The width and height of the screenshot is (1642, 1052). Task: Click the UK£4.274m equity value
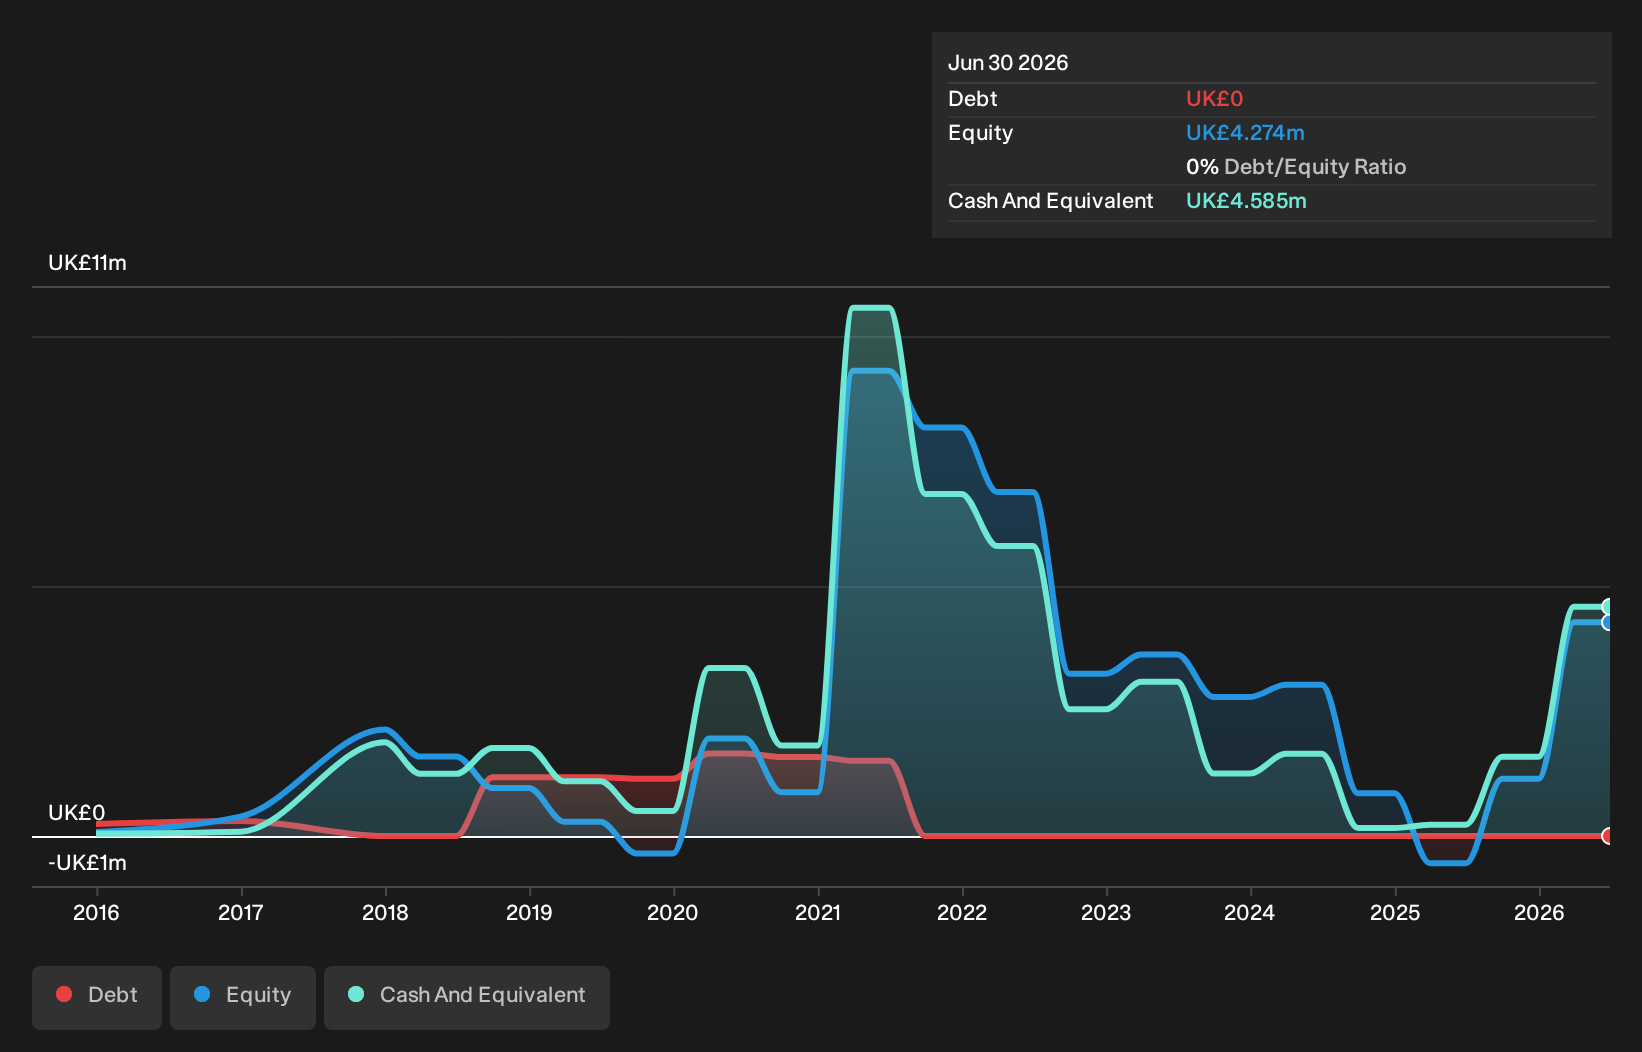(1245, 133)
